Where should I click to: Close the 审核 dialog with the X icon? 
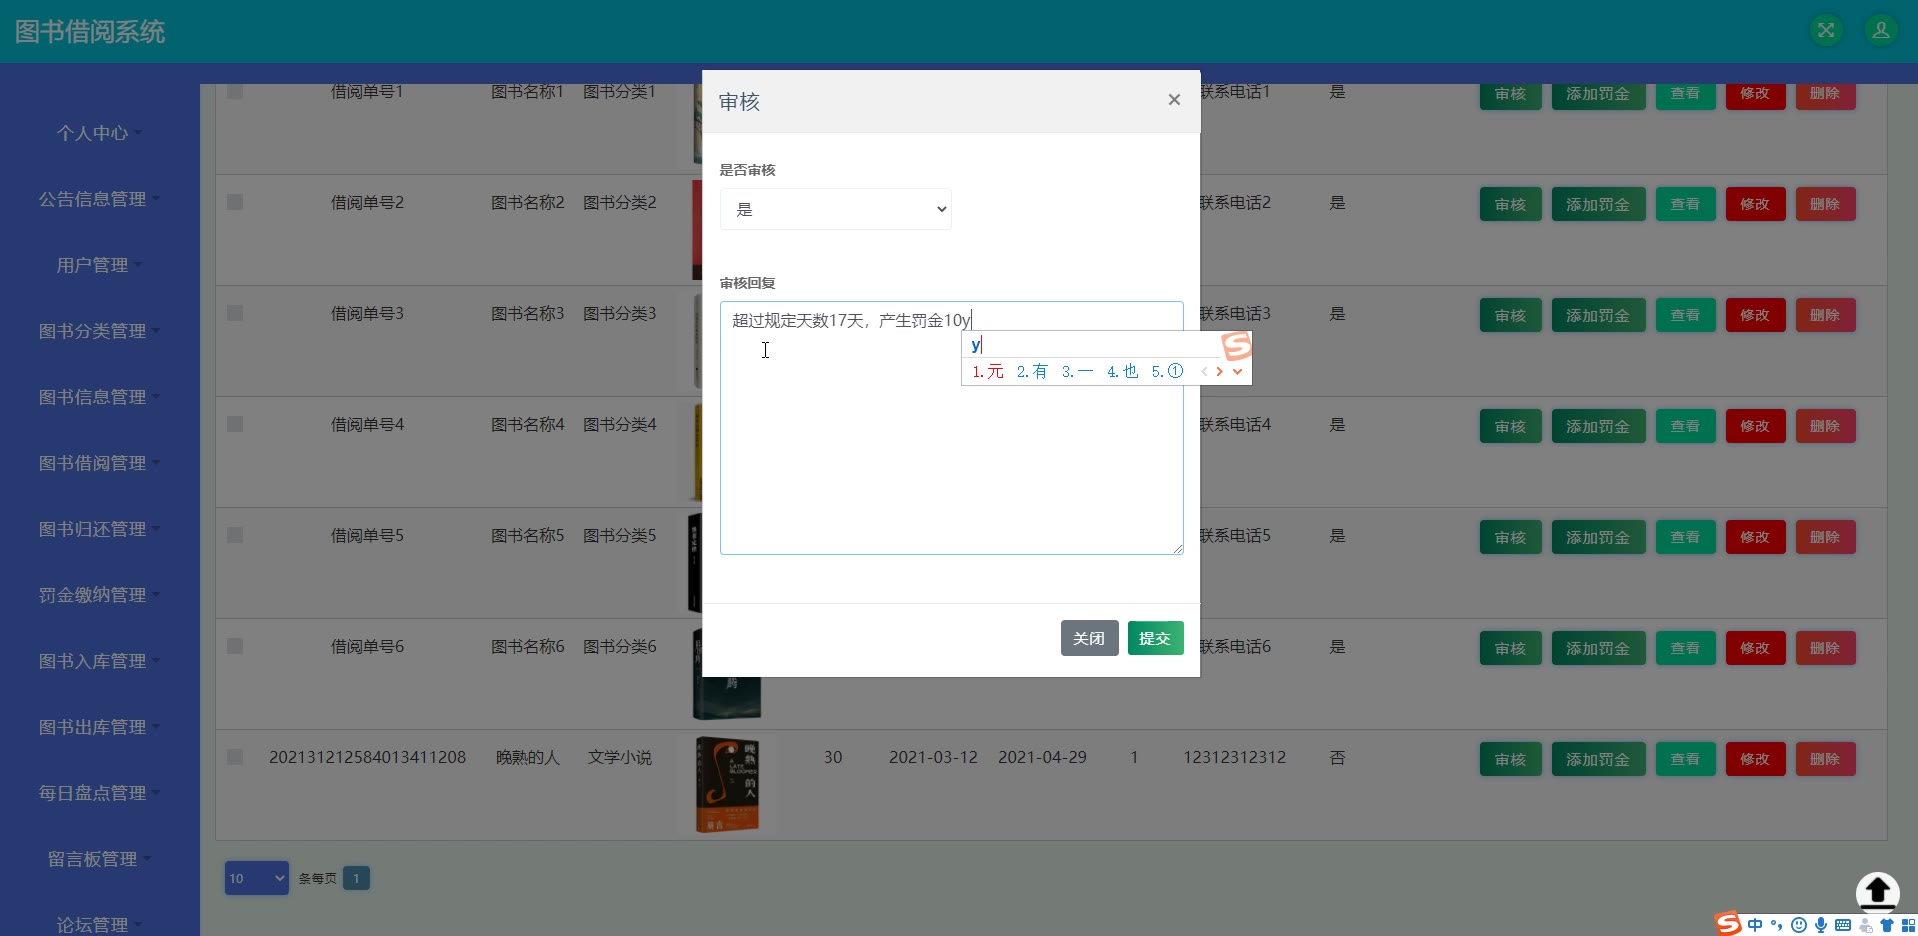click(x=1174, y=100)
